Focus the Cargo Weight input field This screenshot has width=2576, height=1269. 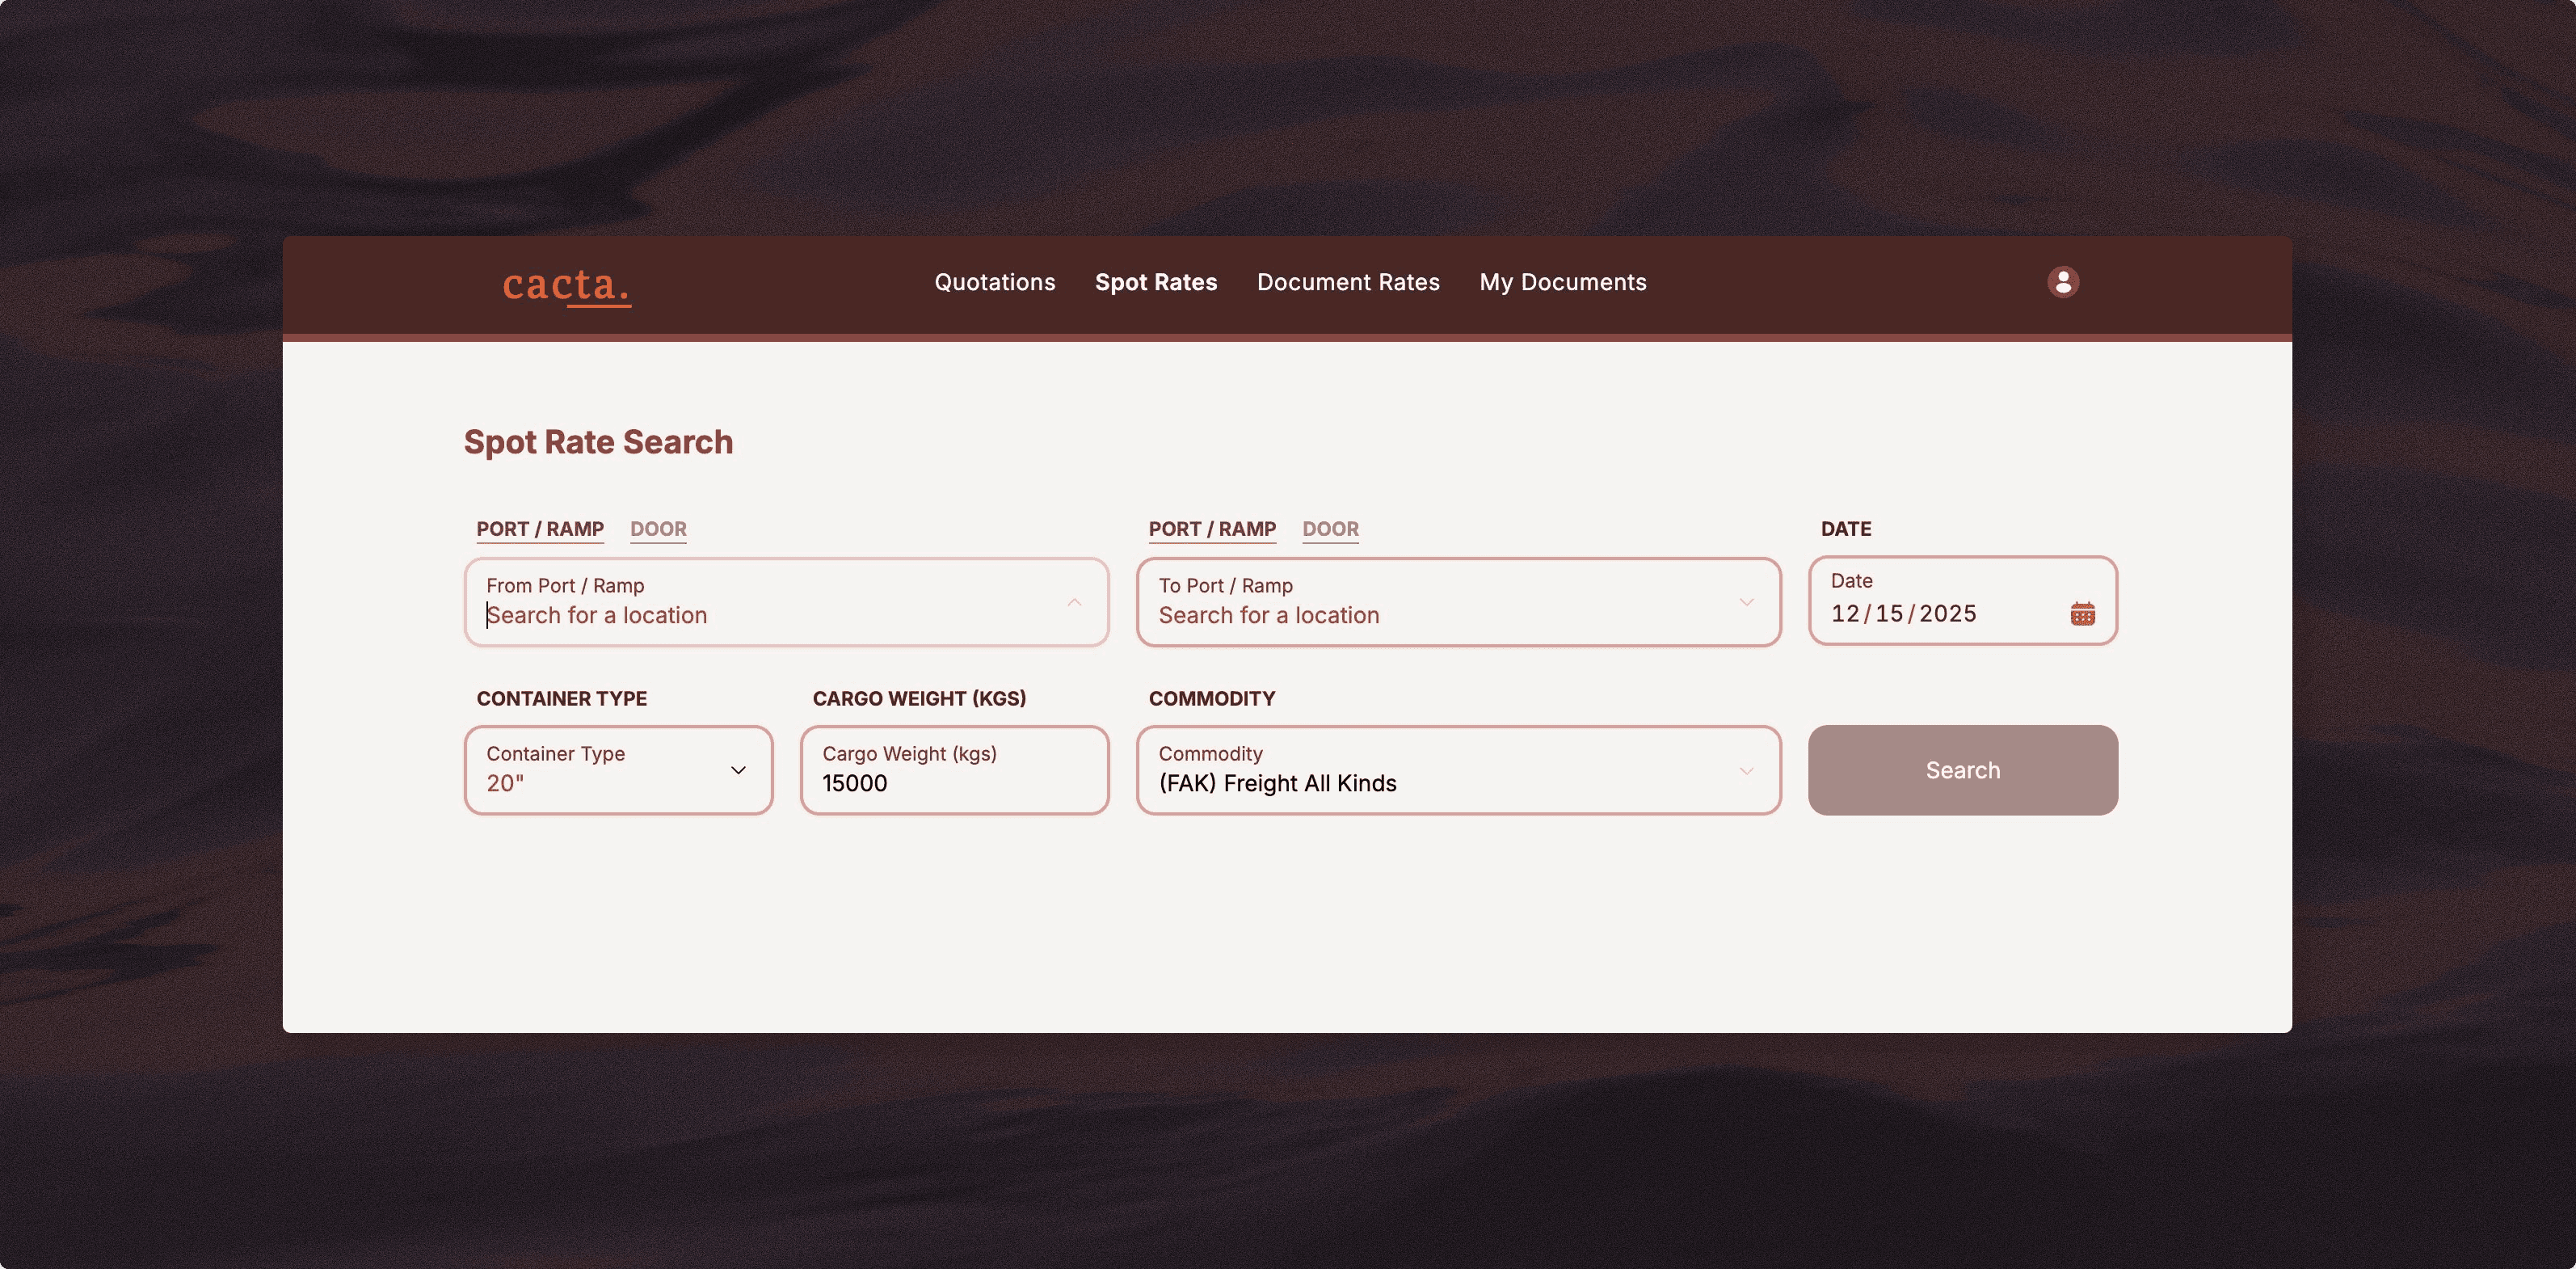click(x=954, y=783)
